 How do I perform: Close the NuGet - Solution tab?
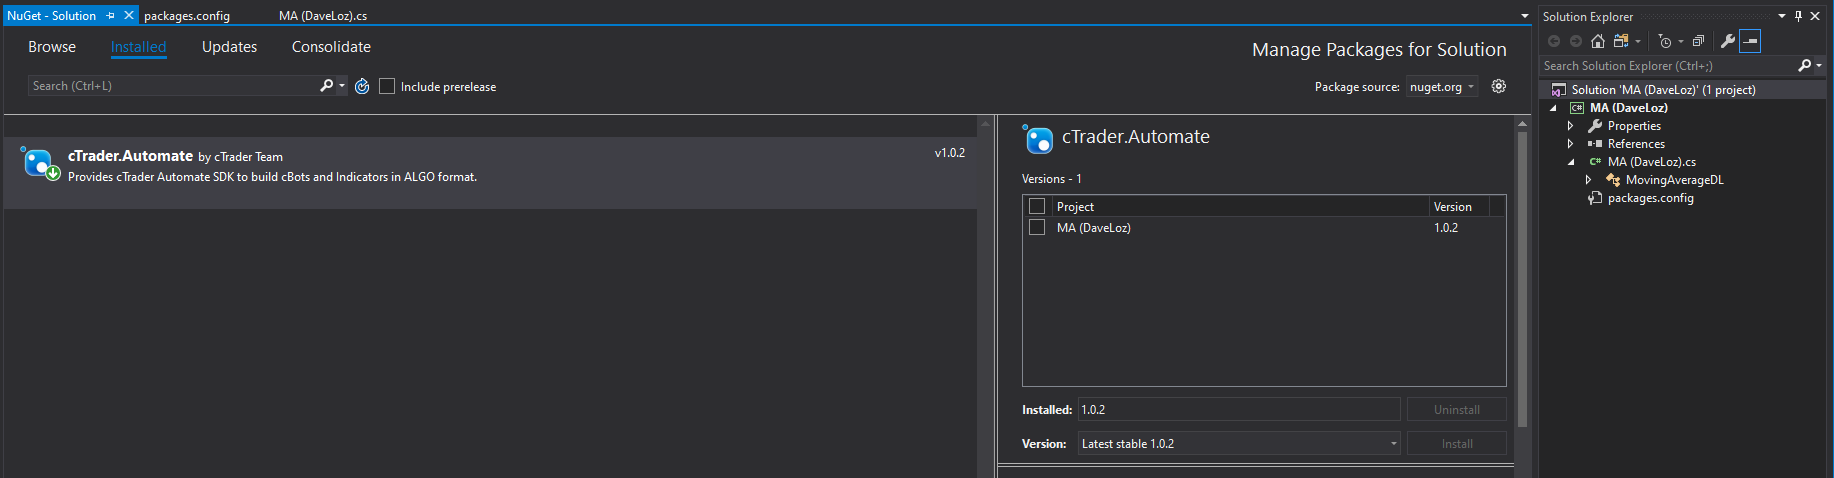[x=129, y=16]
